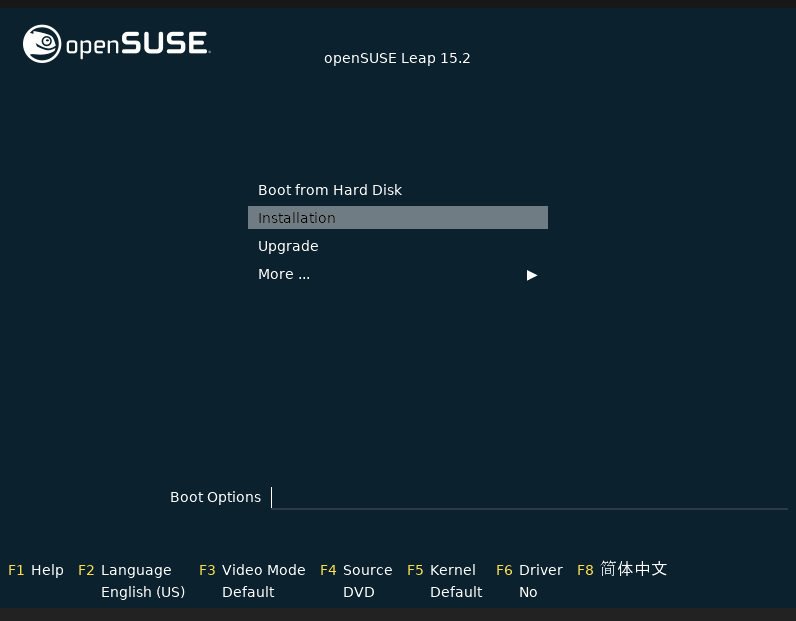Expand the More submenu arrow
This screenshot has width=796, height=621.
(532, 275)
